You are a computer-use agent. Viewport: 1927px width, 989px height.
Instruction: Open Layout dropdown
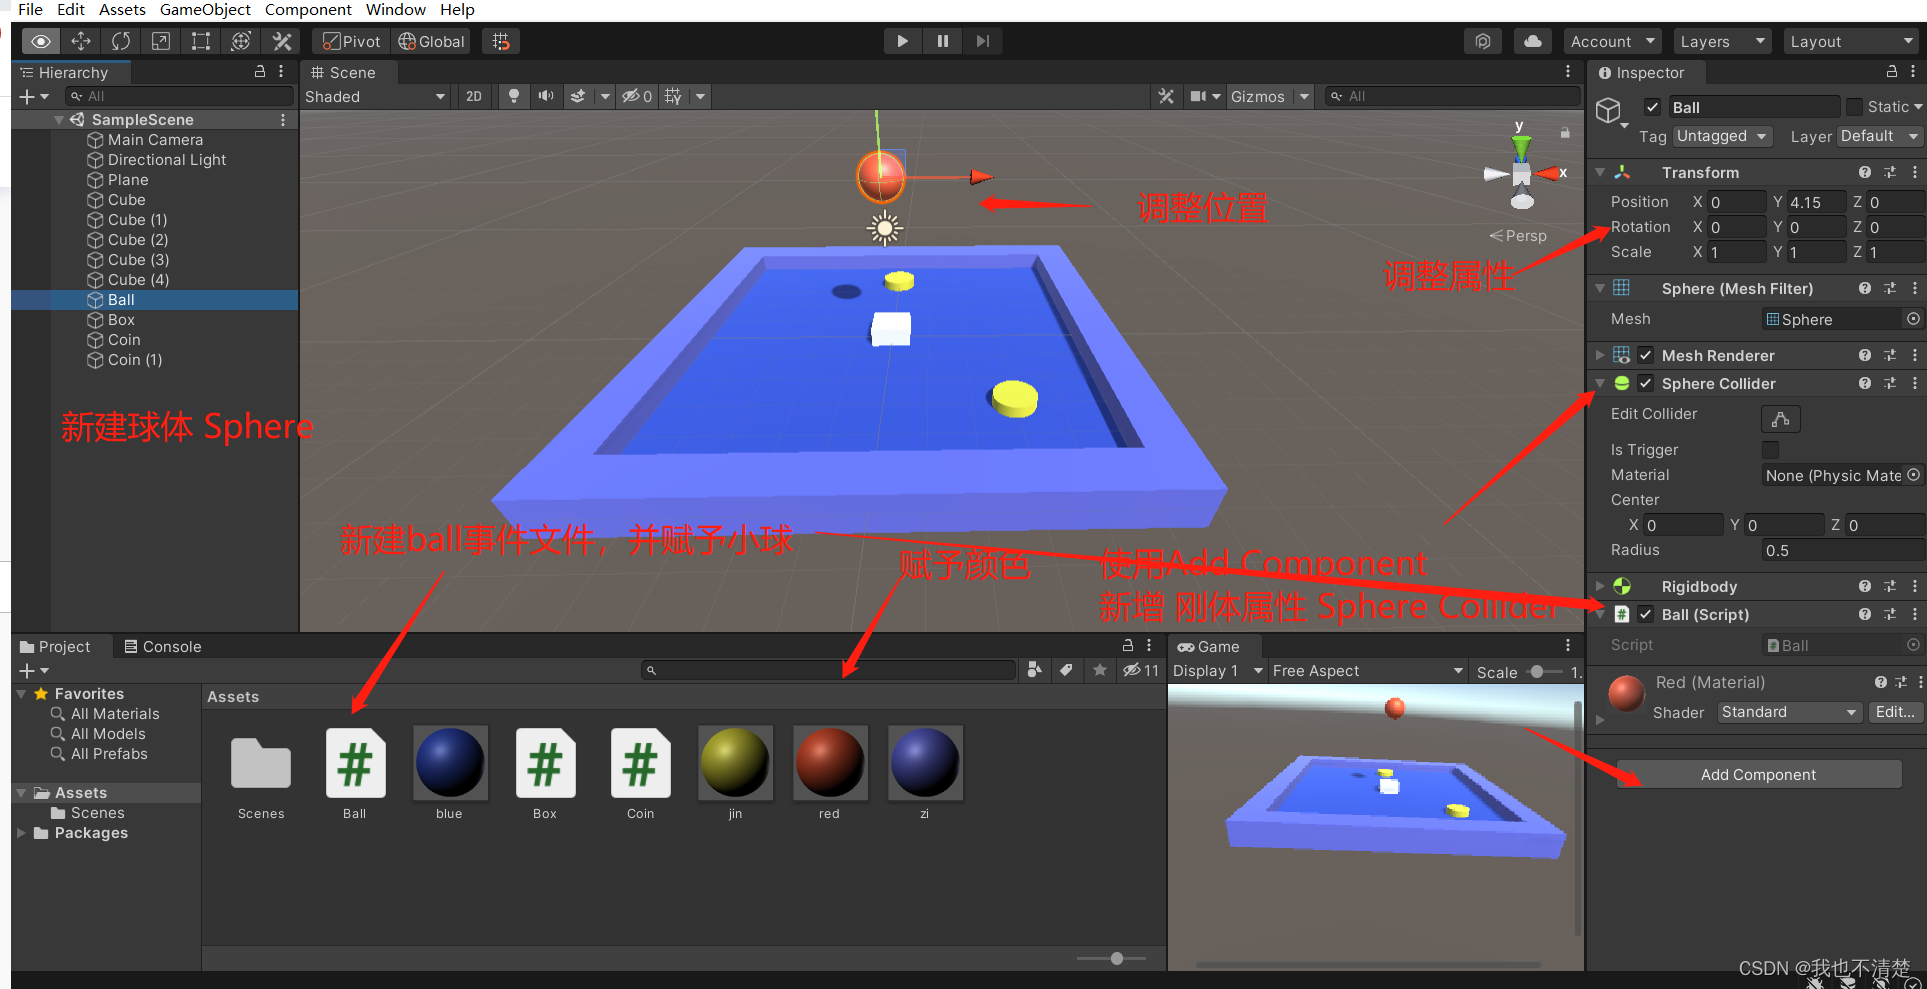point(1851,41)
